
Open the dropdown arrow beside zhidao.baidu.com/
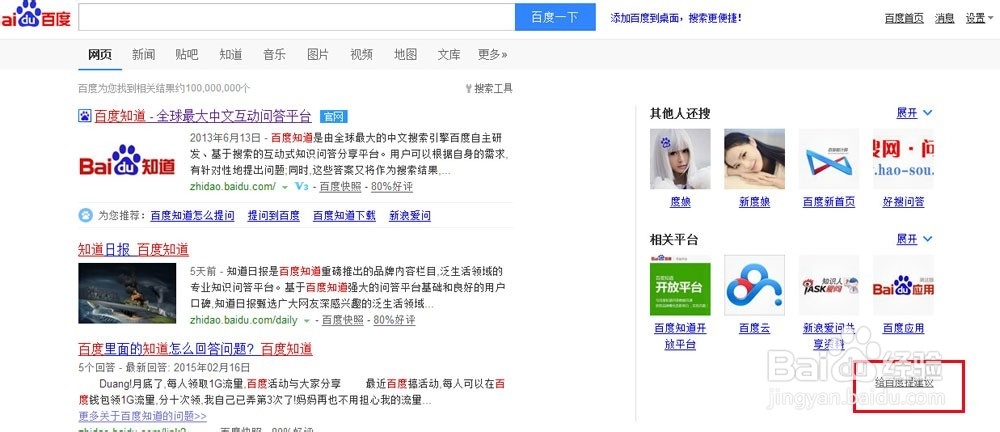(x=284, y=187)
